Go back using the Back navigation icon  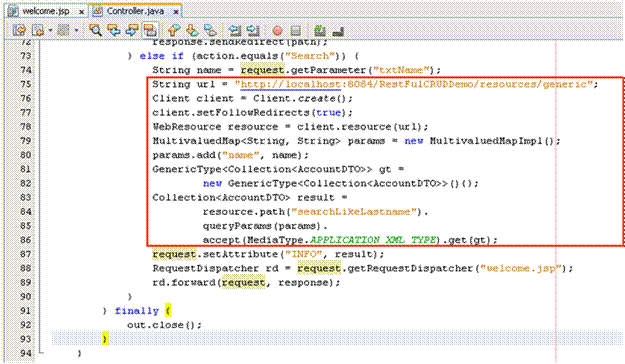[38, 30]
